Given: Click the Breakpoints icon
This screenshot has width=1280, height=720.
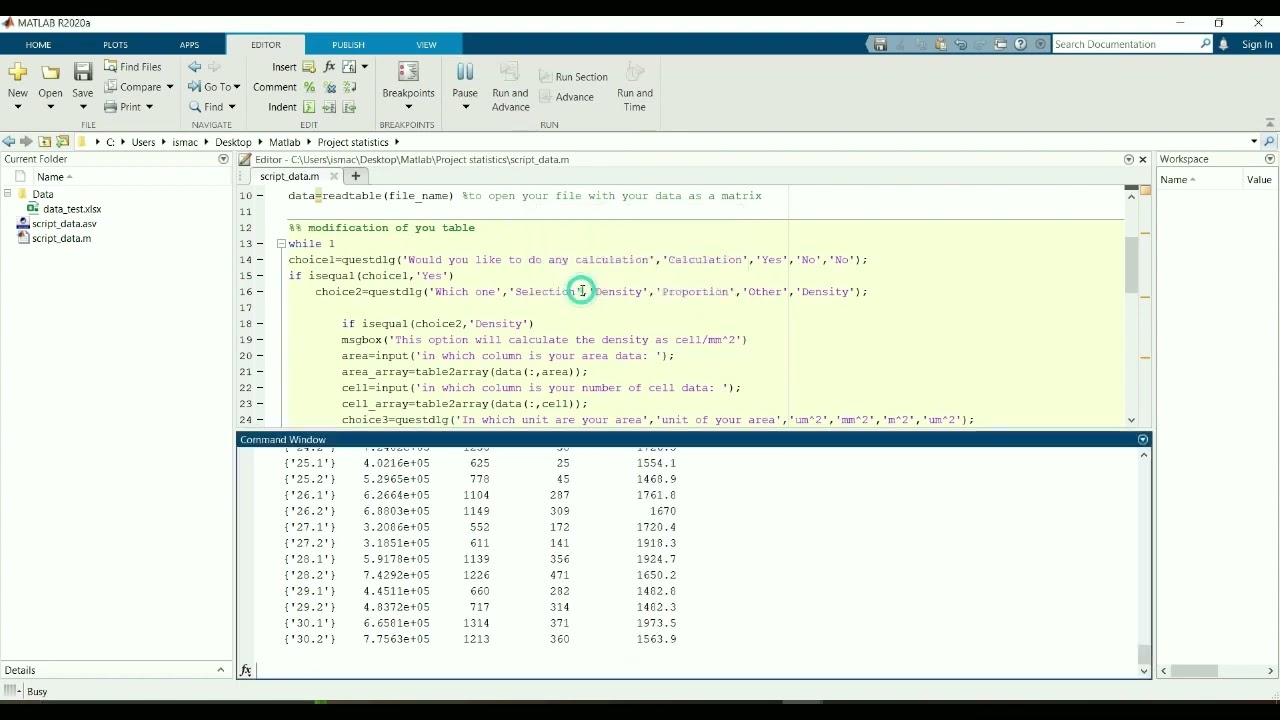Looking at the screenshot, I should tap(408, 72).
